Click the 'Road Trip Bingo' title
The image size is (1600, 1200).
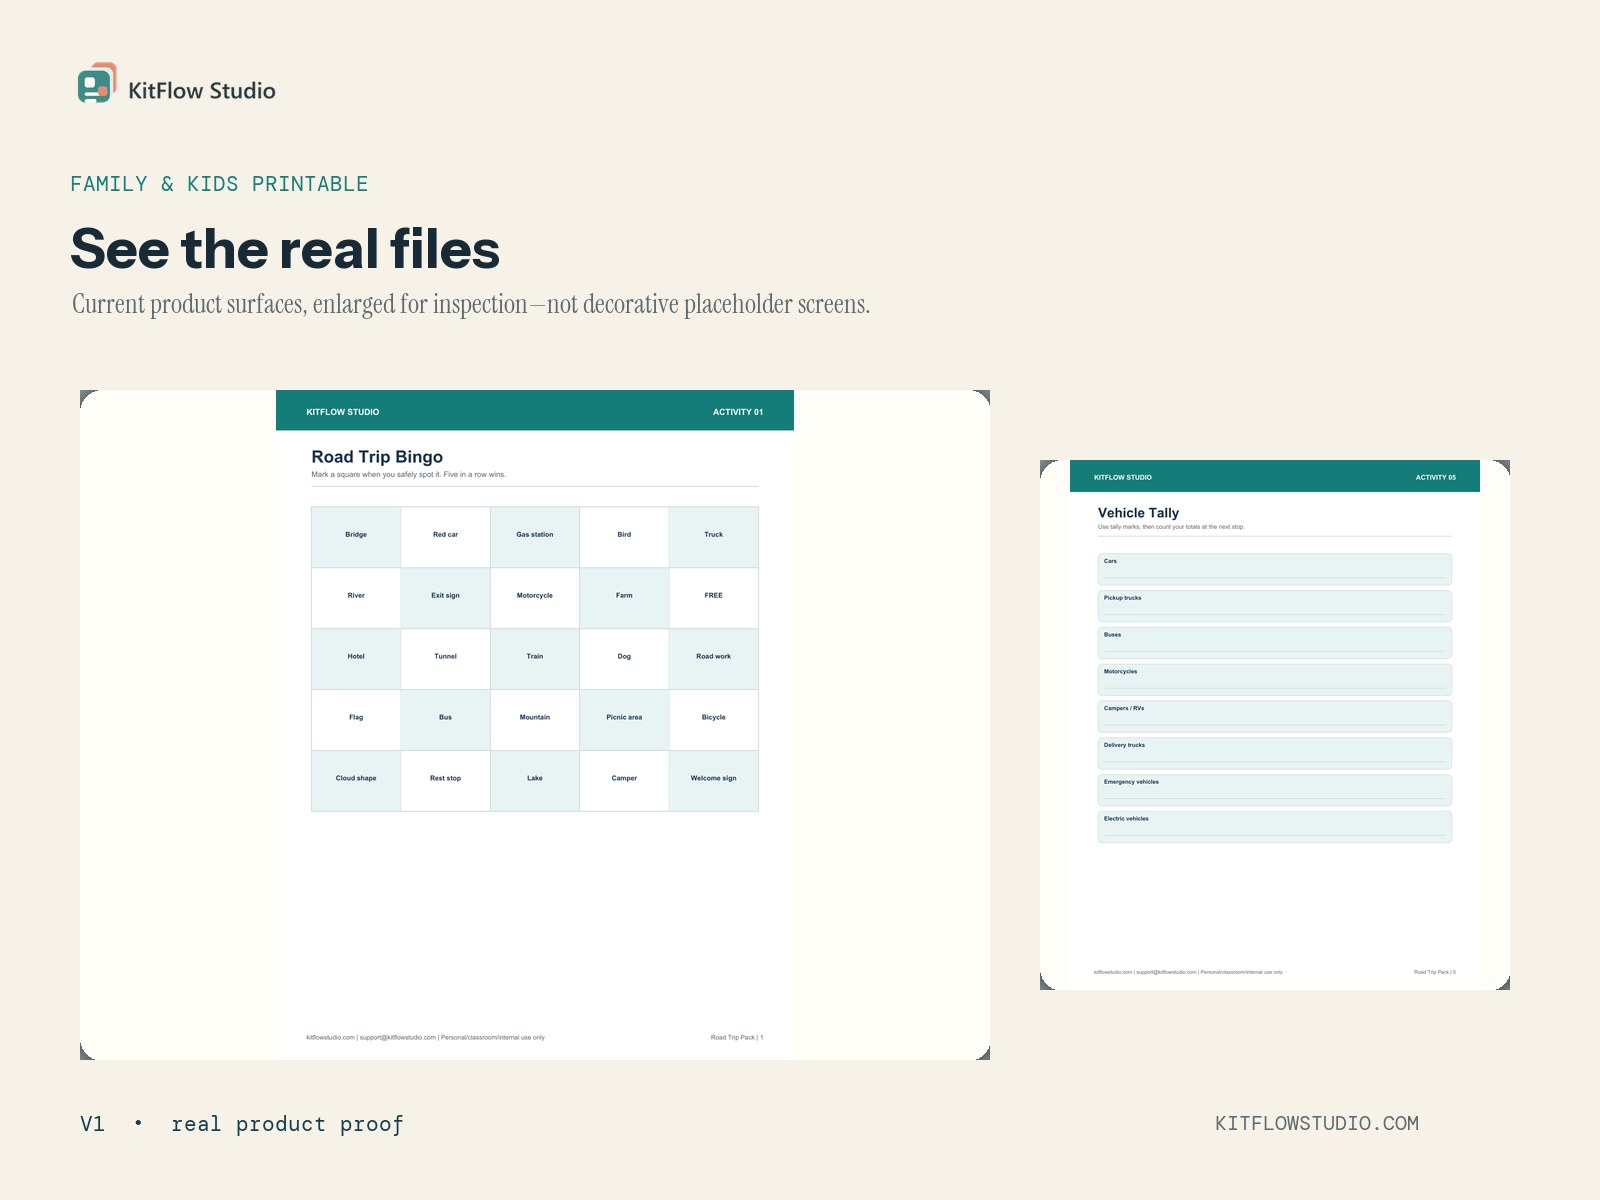pyautogui.click(x=377, y=457)
